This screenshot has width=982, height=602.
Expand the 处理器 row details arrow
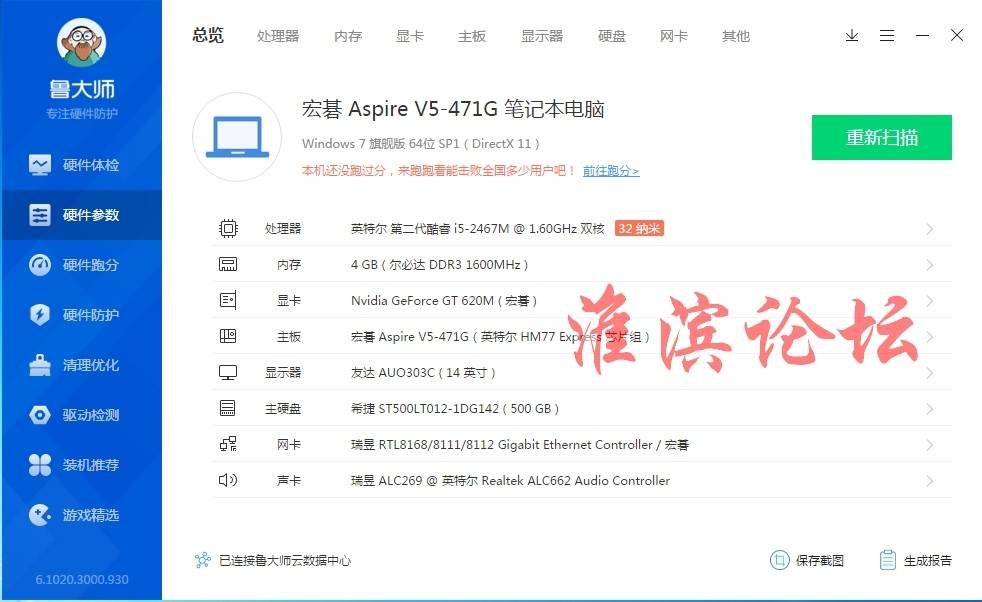tap(930, 229)
